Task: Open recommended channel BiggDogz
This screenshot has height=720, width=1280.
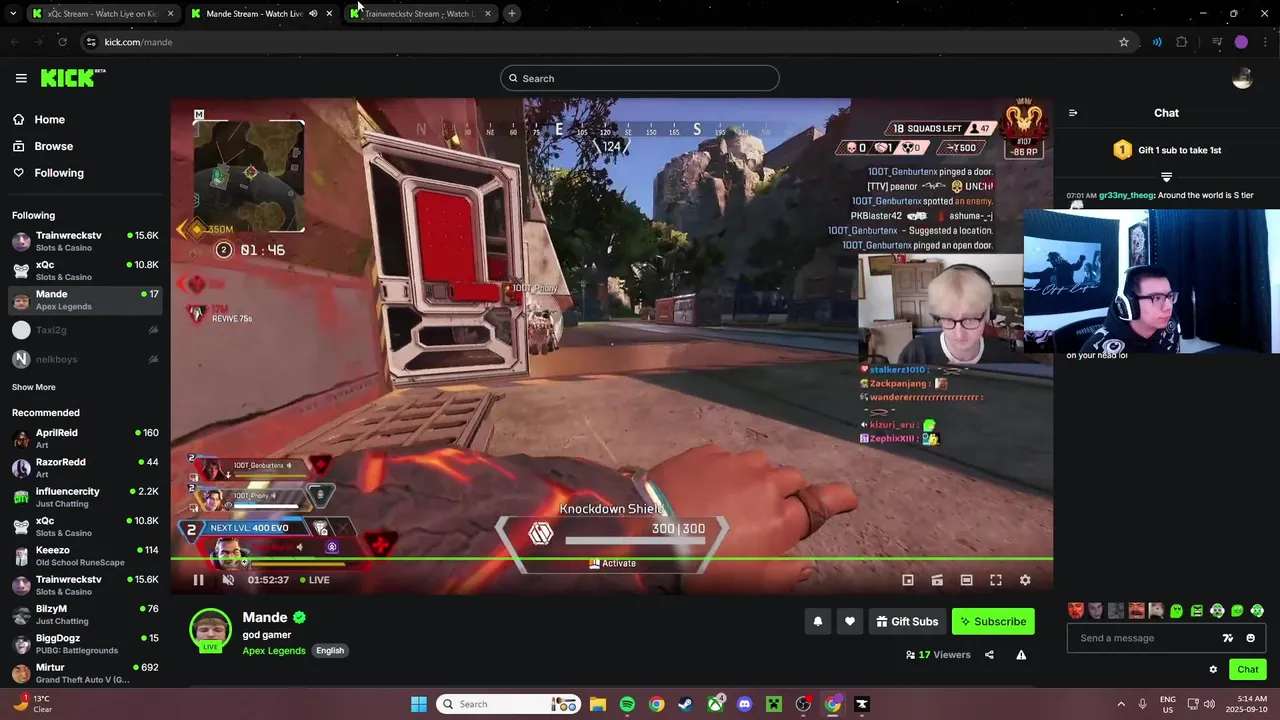Action: tap(85, 643)
